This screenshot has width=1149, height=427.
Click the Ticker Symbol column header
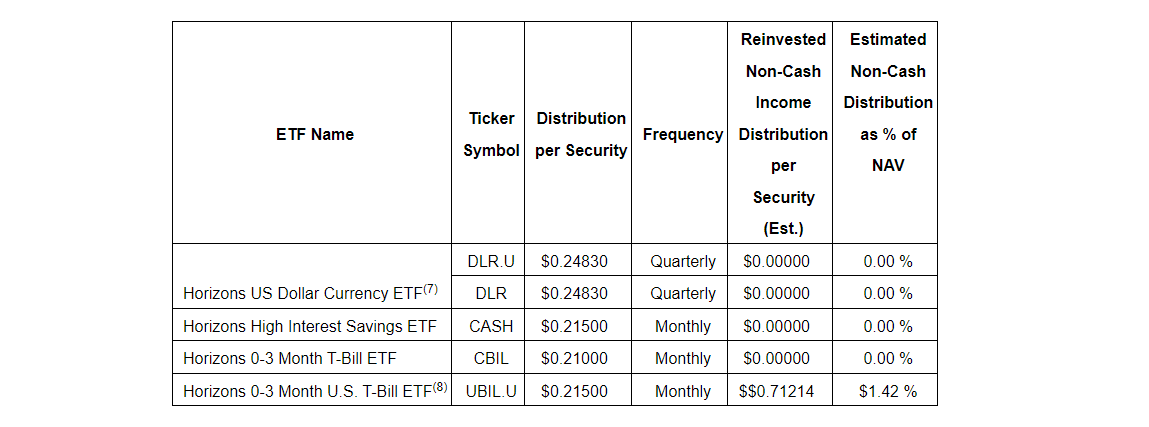pos(491,134)
